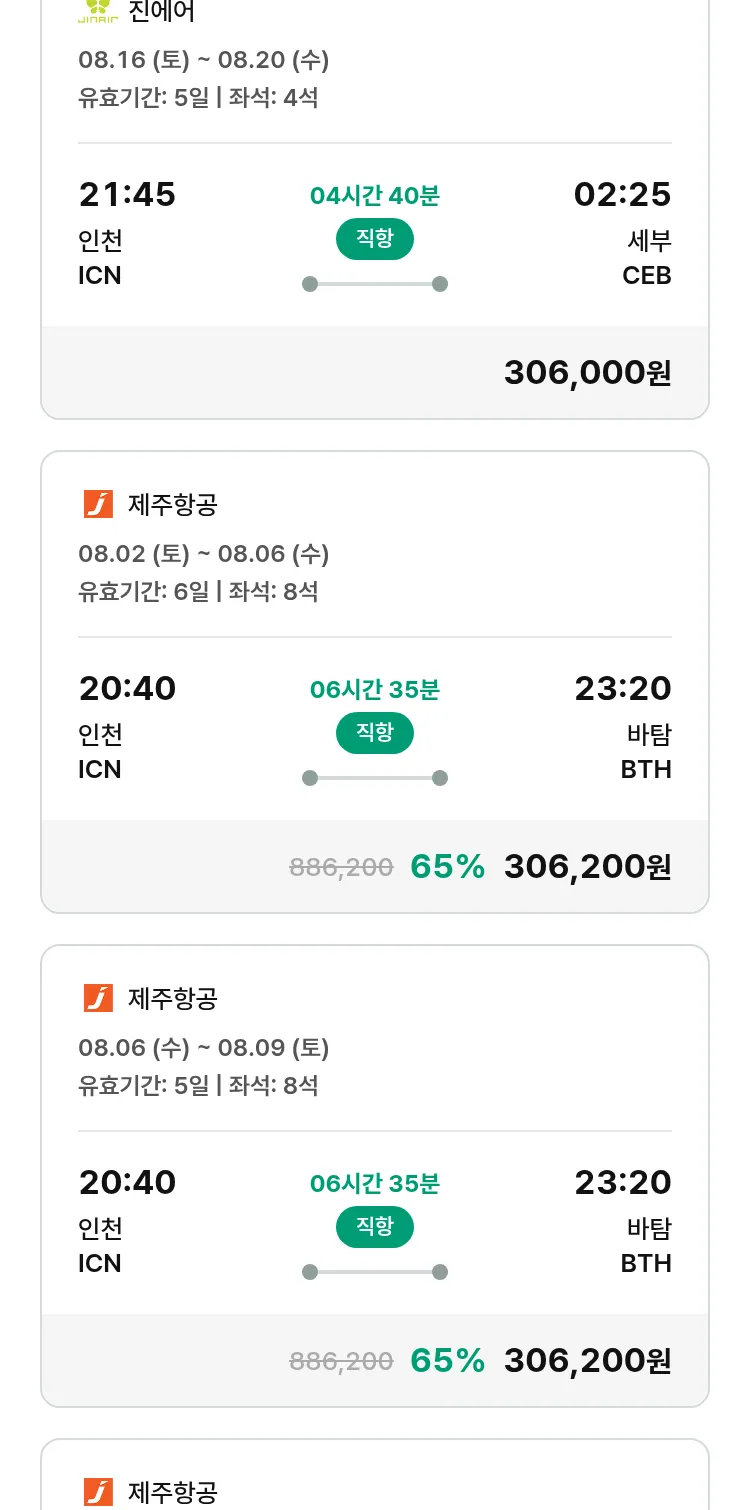
Task: Tap 직항 badge on the 08.02 Batam flight
Action: click(375, 733)
